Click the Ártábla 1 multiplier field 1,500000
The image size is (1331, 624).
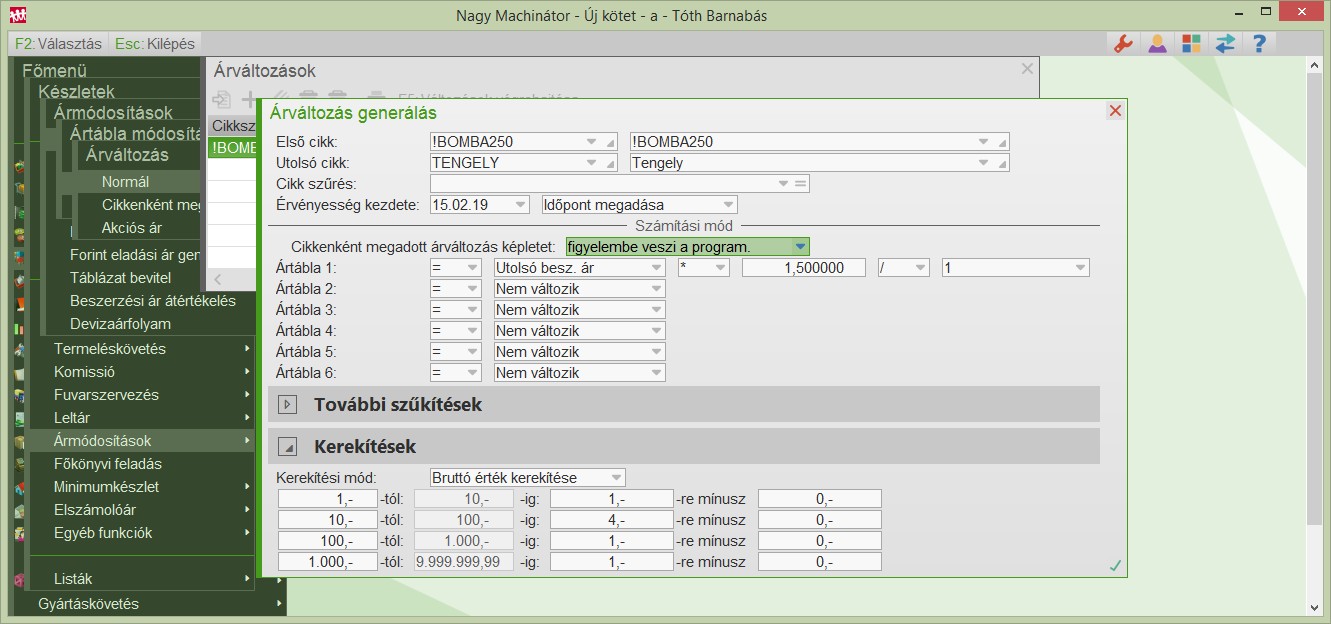pyautogui.click(x=804, y=268)
